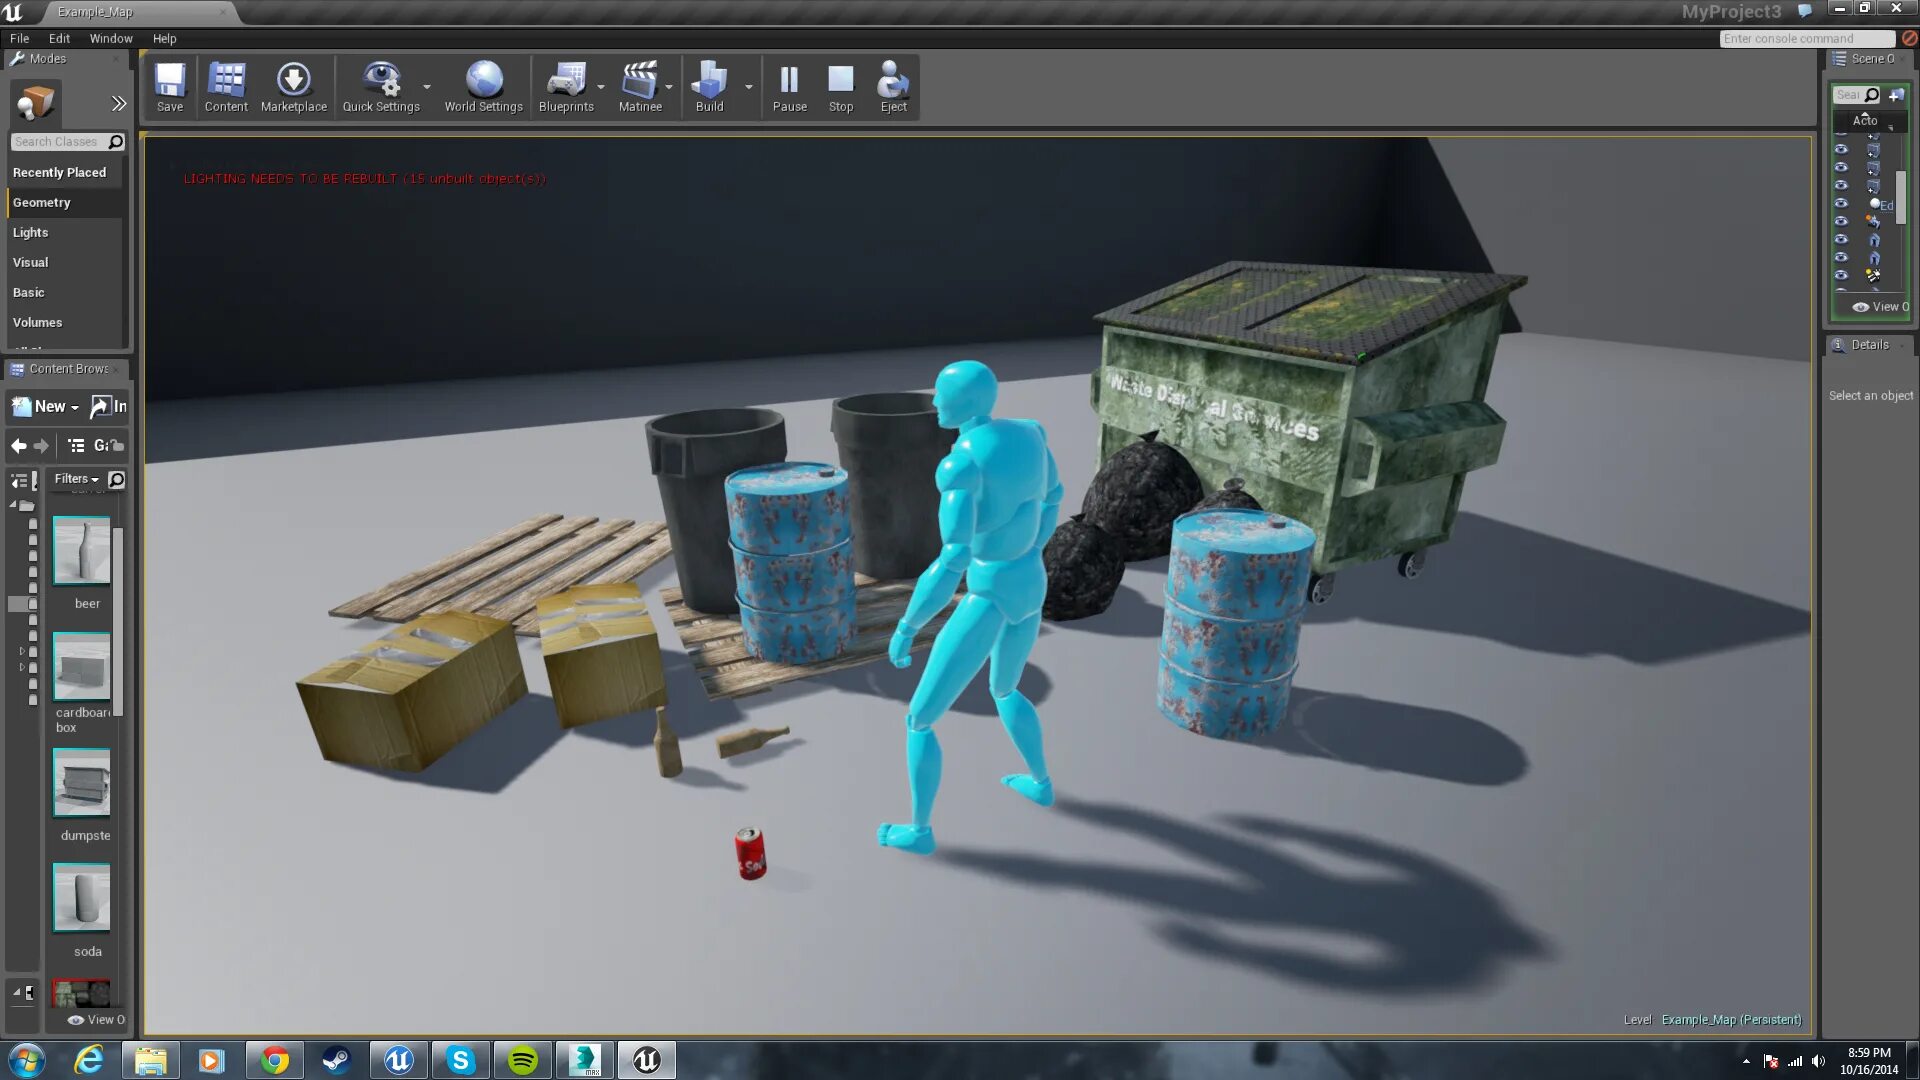Click the Blueprints toolbar icon

pyautogui.click(x=566, y=87)
